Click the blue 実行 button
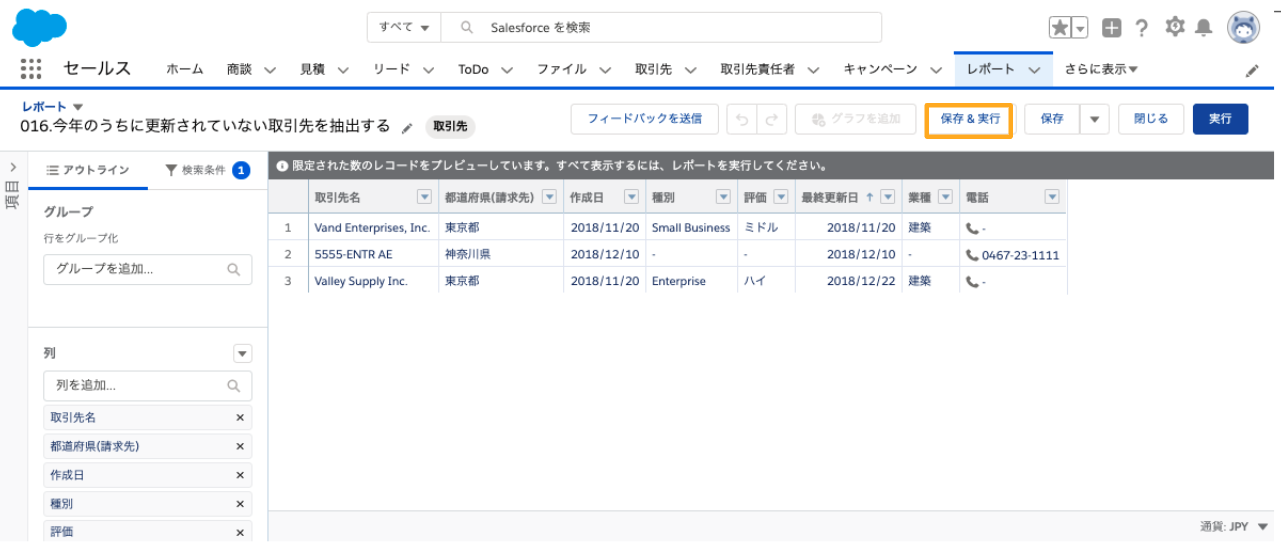 tap(1220, 119)
